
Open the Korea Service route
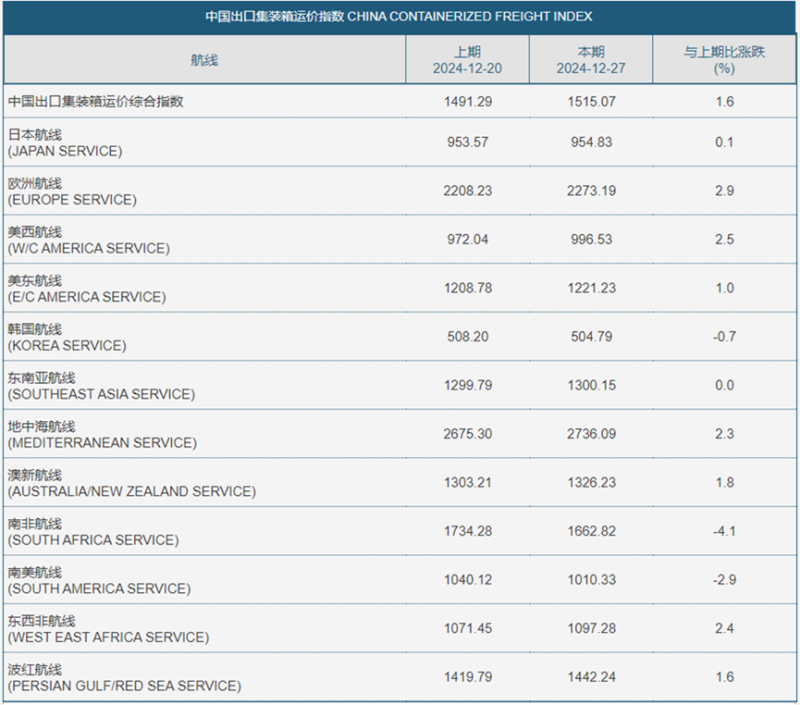[x=66, y=337]
